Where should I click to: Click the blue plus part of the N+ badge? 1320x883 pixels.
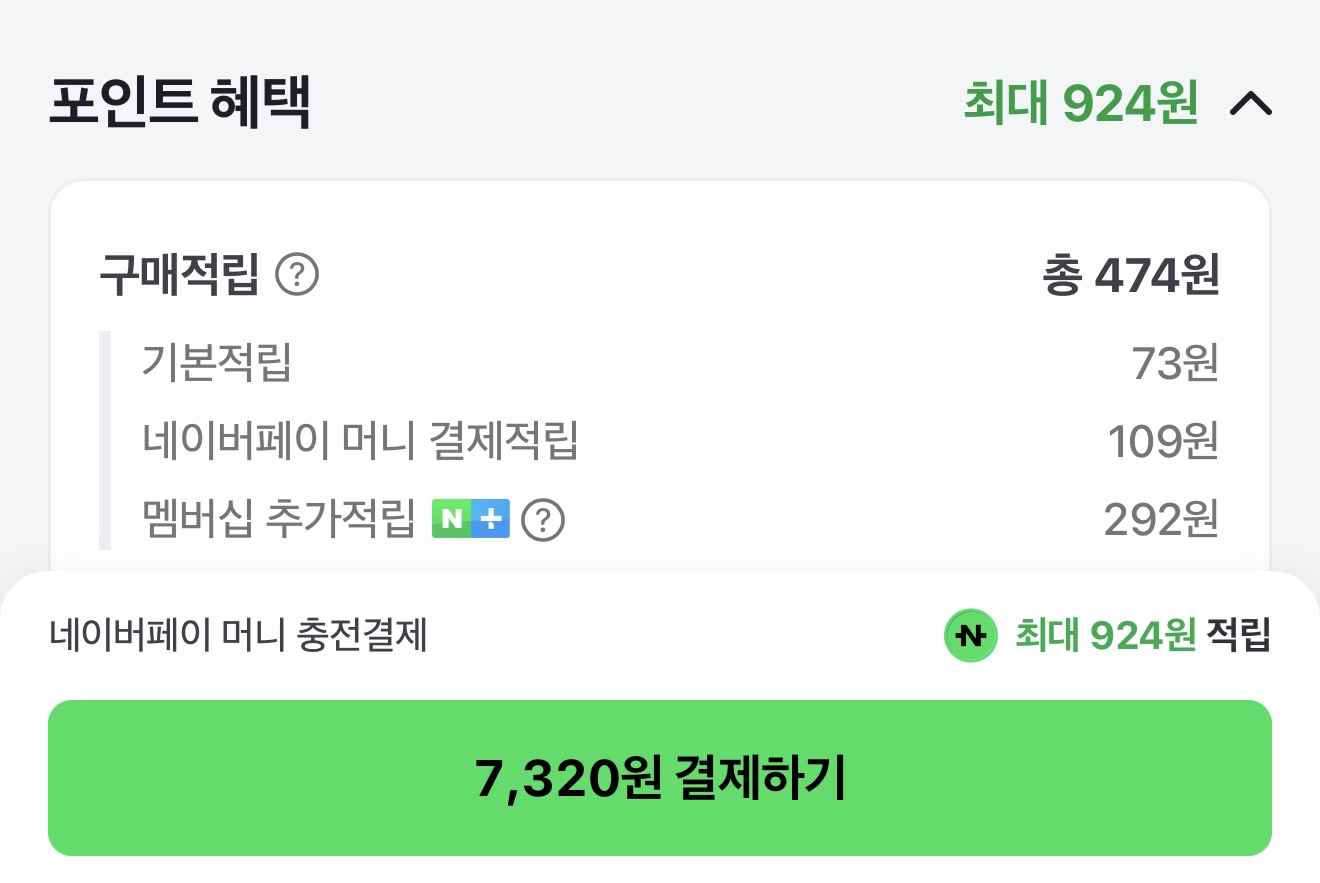pos(492,518)
